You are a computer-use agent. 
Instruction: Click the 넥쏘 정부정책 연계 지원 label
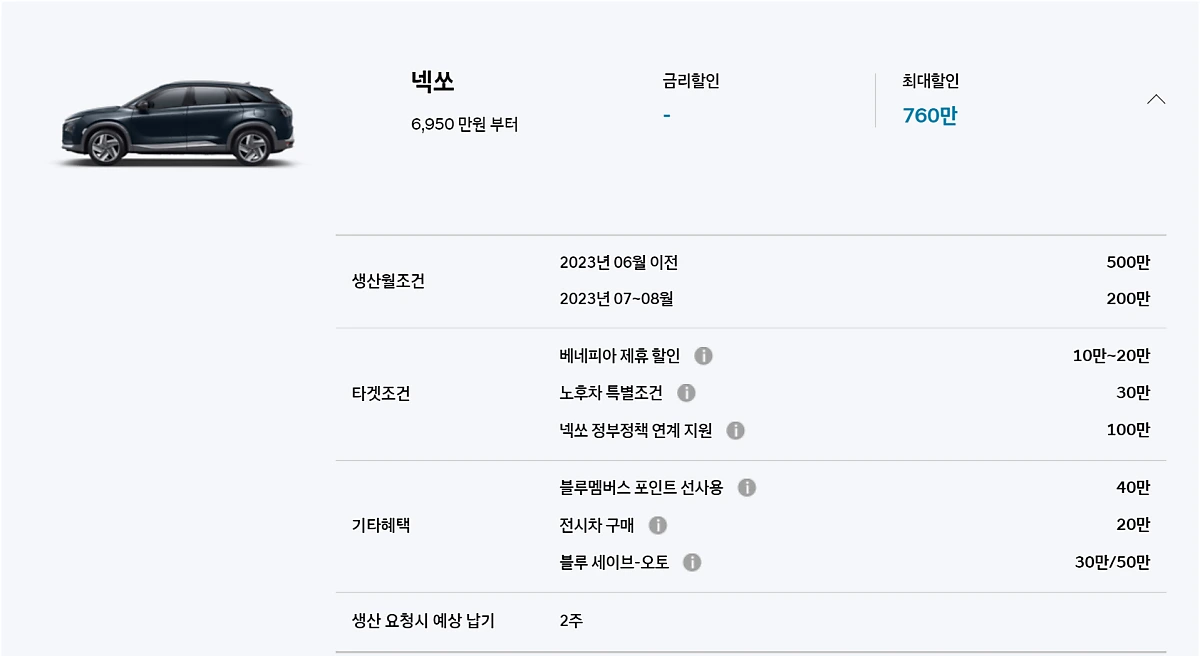[x=636, y=431]
